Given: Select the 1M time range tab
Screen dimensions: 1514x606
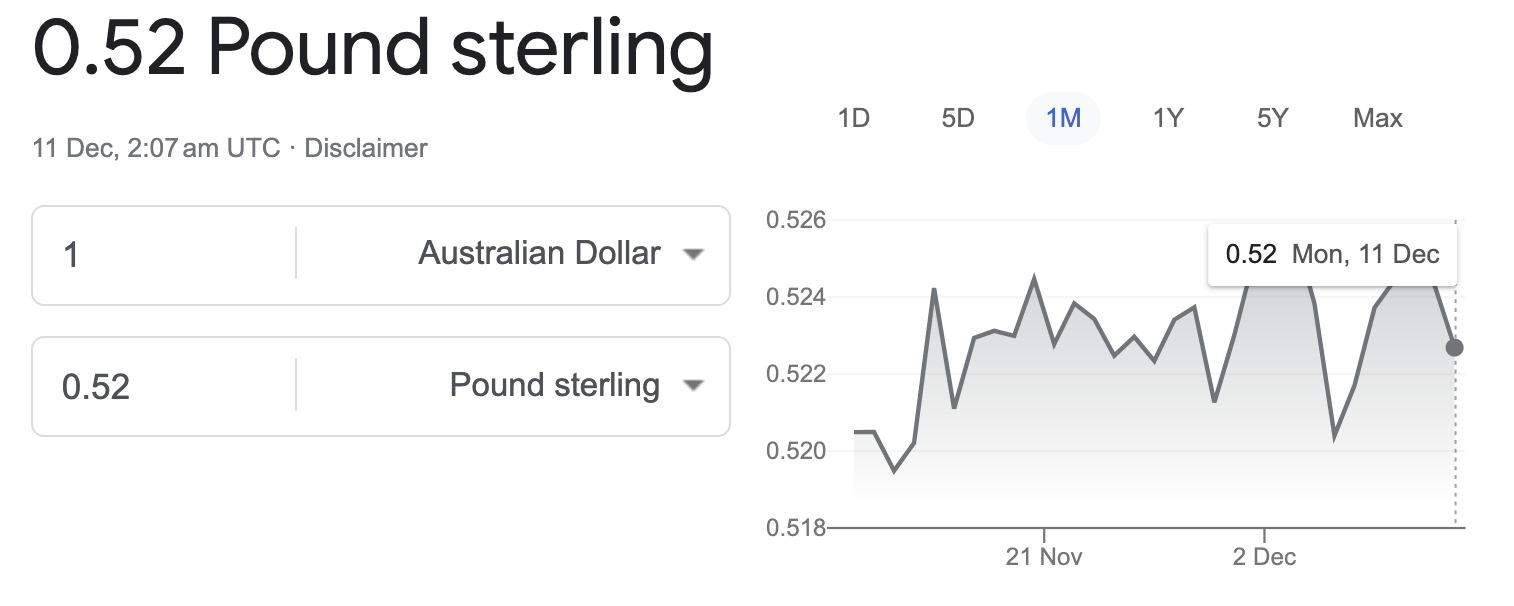Looking at the screenshot, I should pos(1063,118).
